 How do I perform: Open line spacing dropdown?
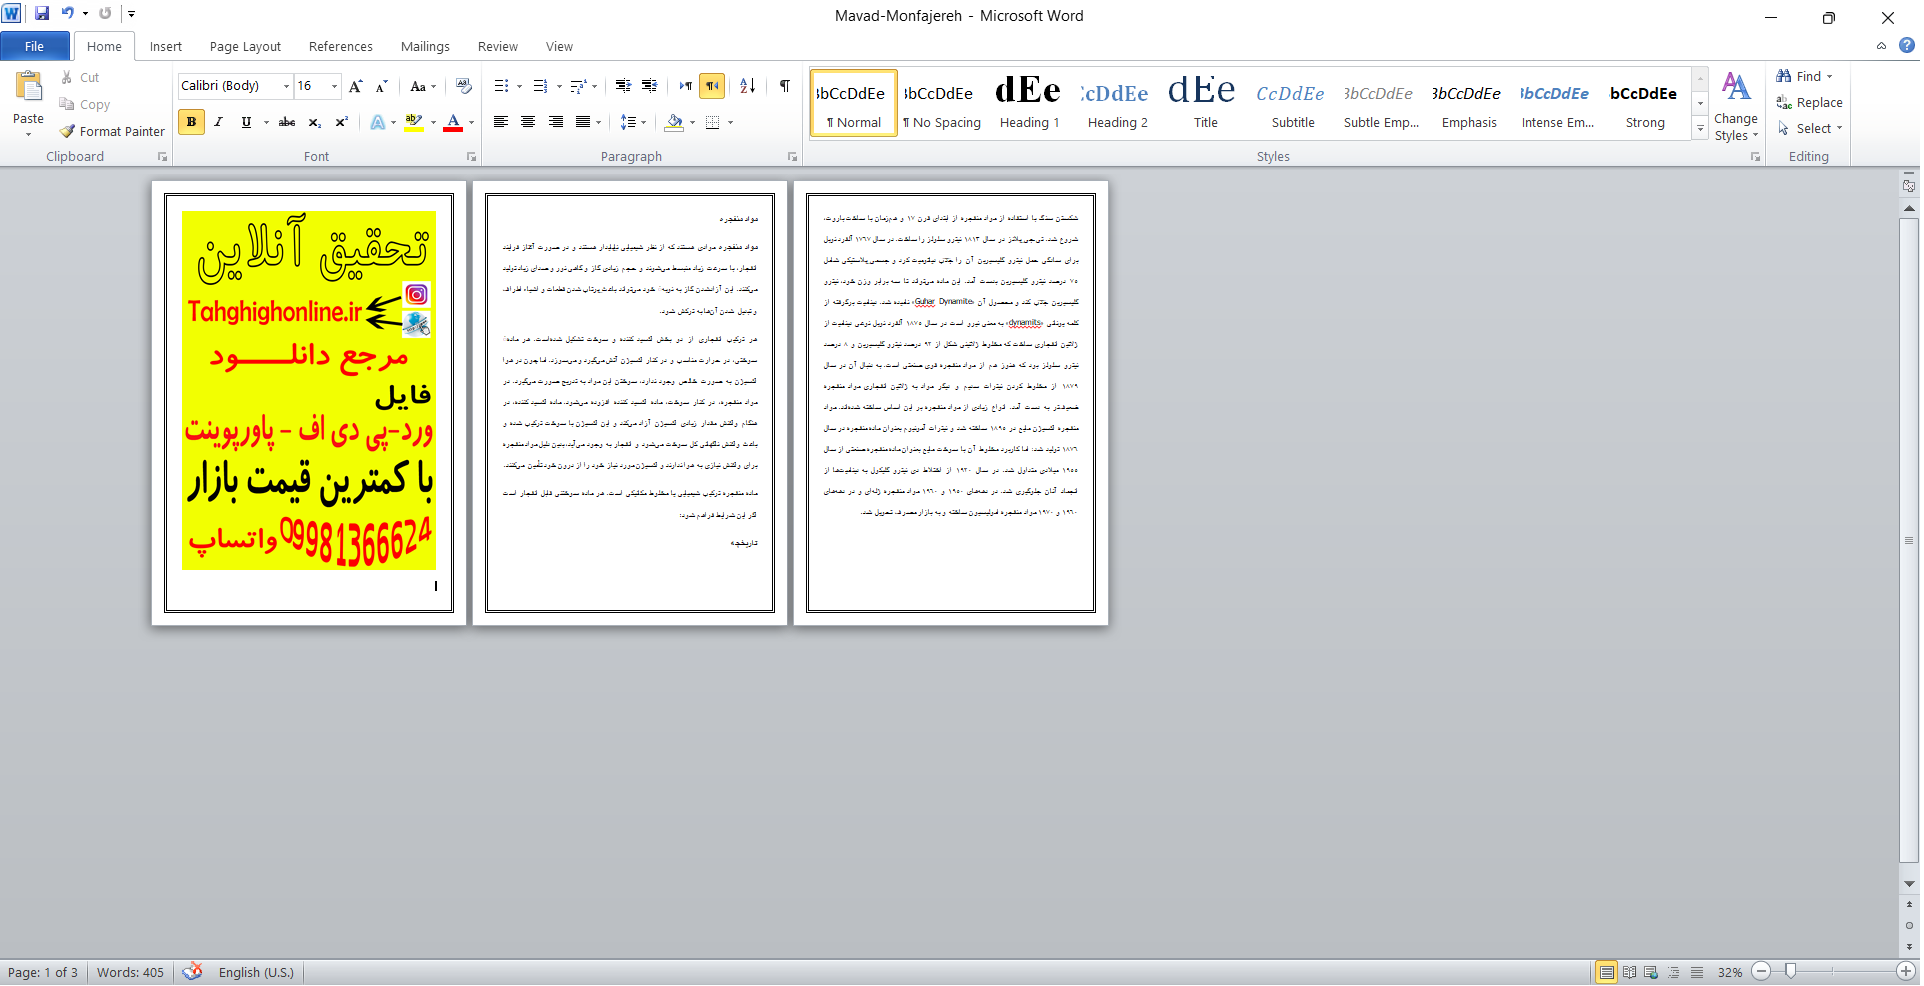pyautogui.click(x=633, y=122)
